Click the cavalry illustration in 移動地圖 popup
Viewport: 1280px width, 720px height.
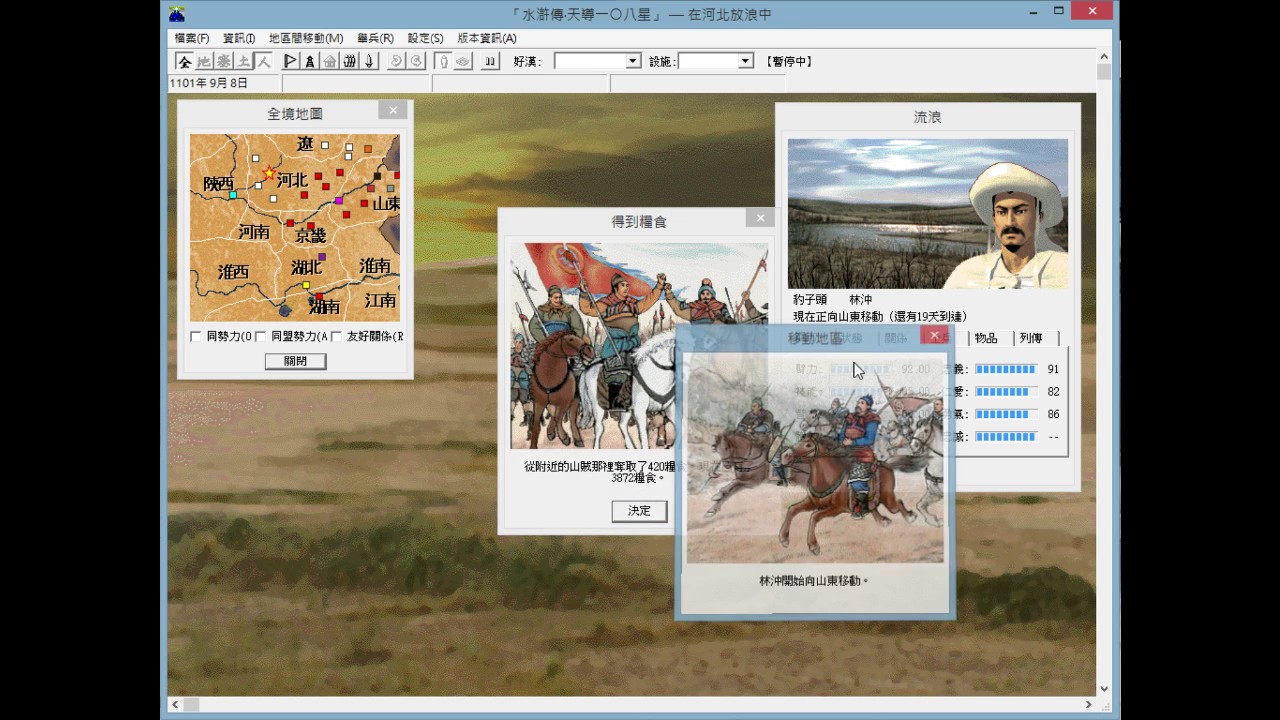[815, 459]
